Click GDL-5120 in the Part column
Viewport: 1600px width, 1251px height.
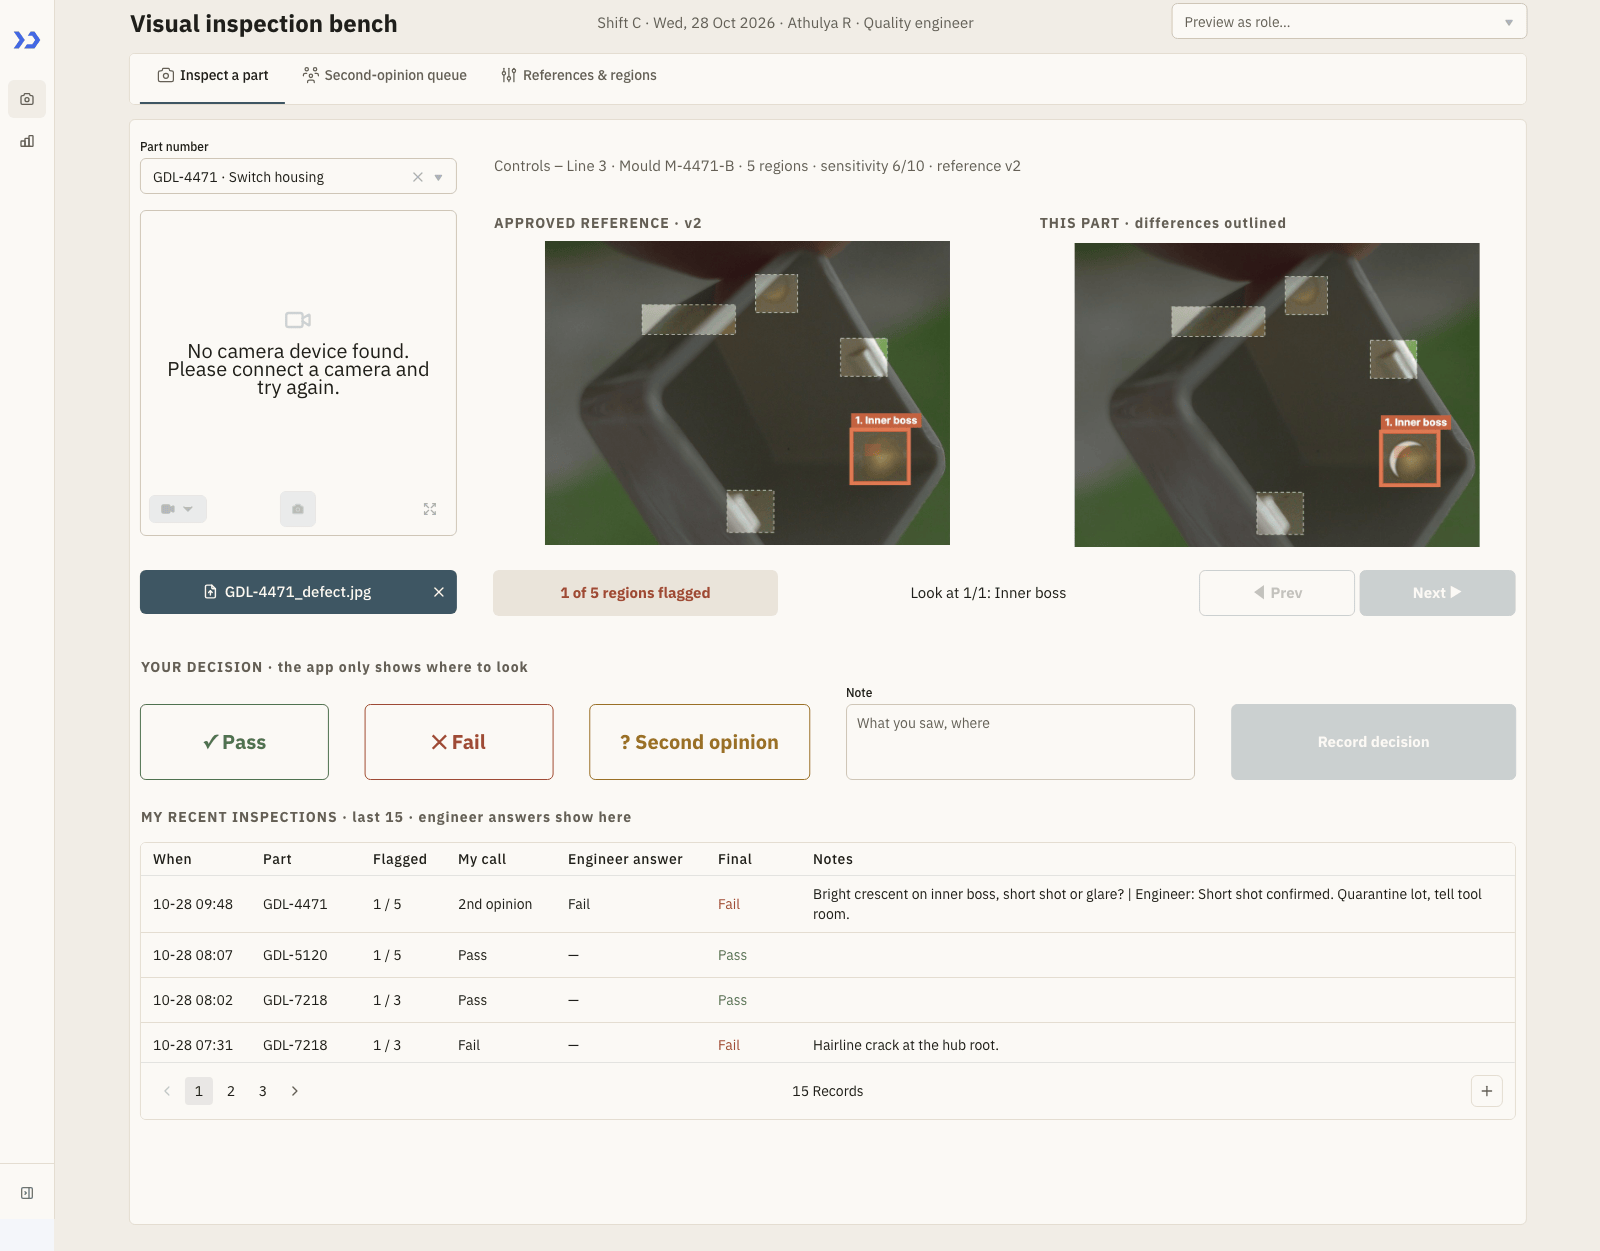295,955
